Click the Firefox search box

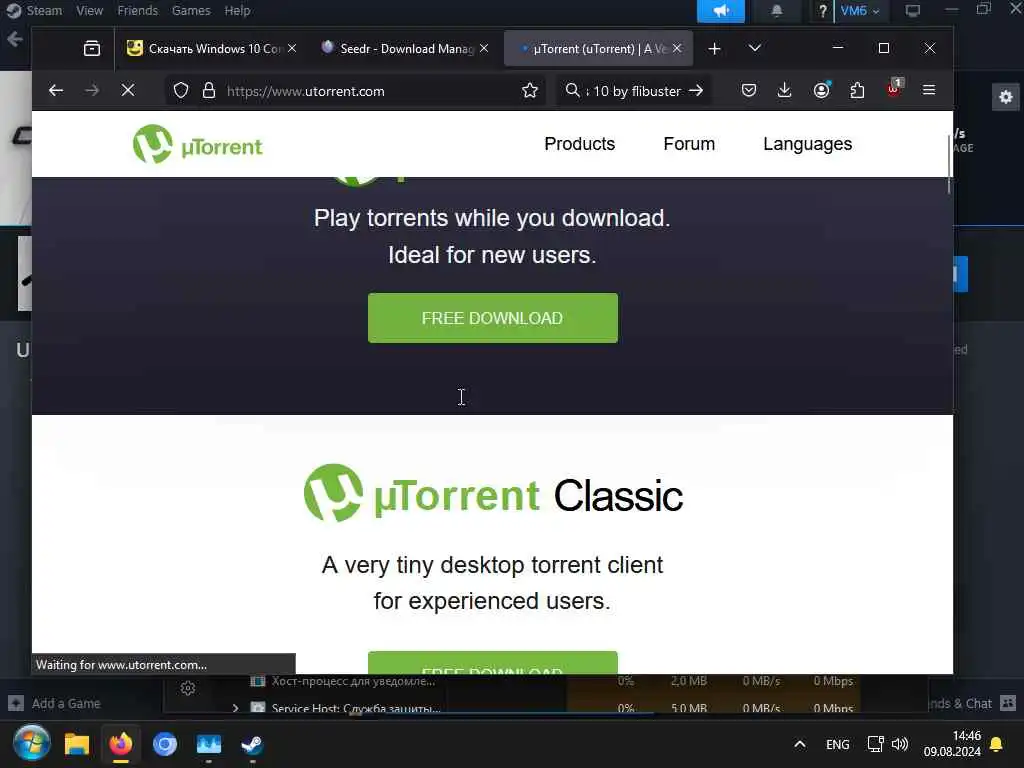pyautogui.click(x=633, y=91)
